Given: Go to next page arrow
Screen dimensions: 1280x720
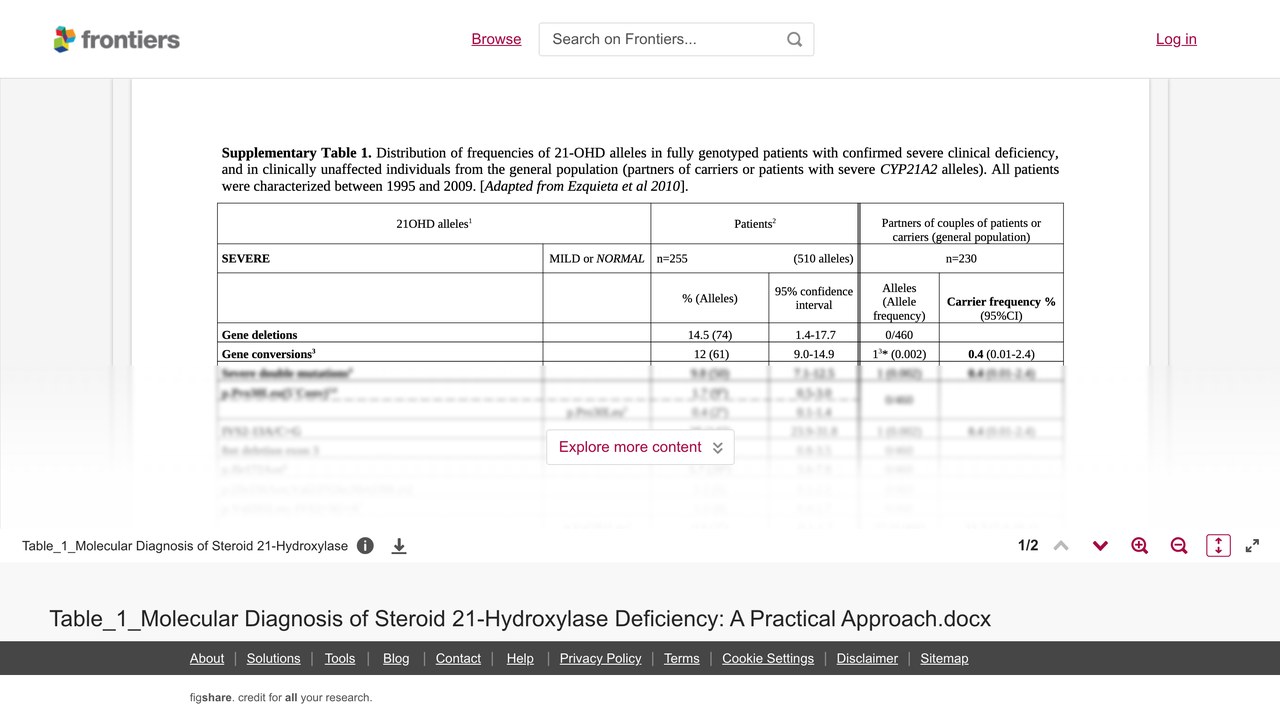Looking at the screenshot, I should click(x=1100, y=546).
